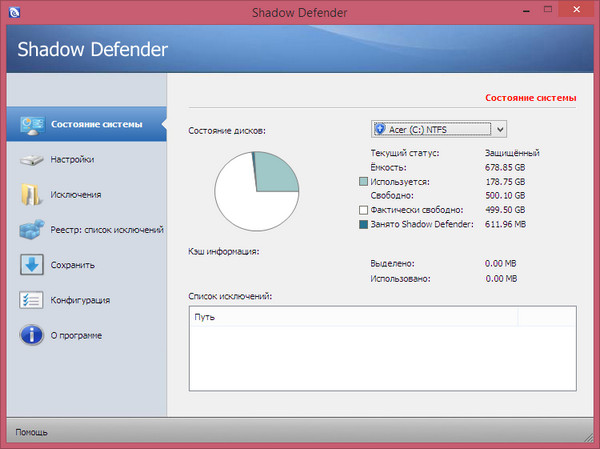Click the disk usage pie chart
Image resolution: width=600 pixels, height=449 pixels.
258,192
